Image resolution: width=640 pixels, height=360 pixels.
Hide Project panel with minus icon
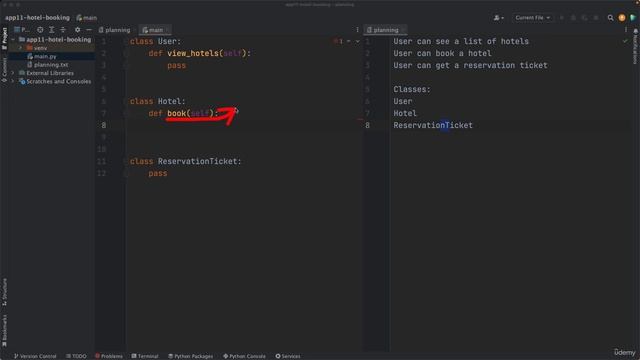click(89, 30)
